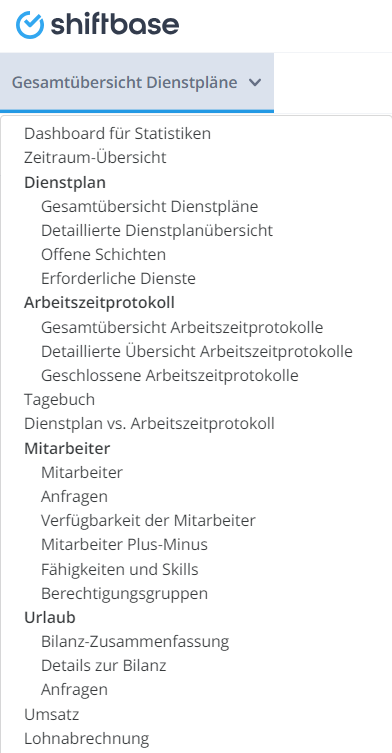This screenshot has width=392, height=753.
Task: Choose Gesamtübersicht Dienstpläne under Dienstplan
Action: [x=149, y=206]
